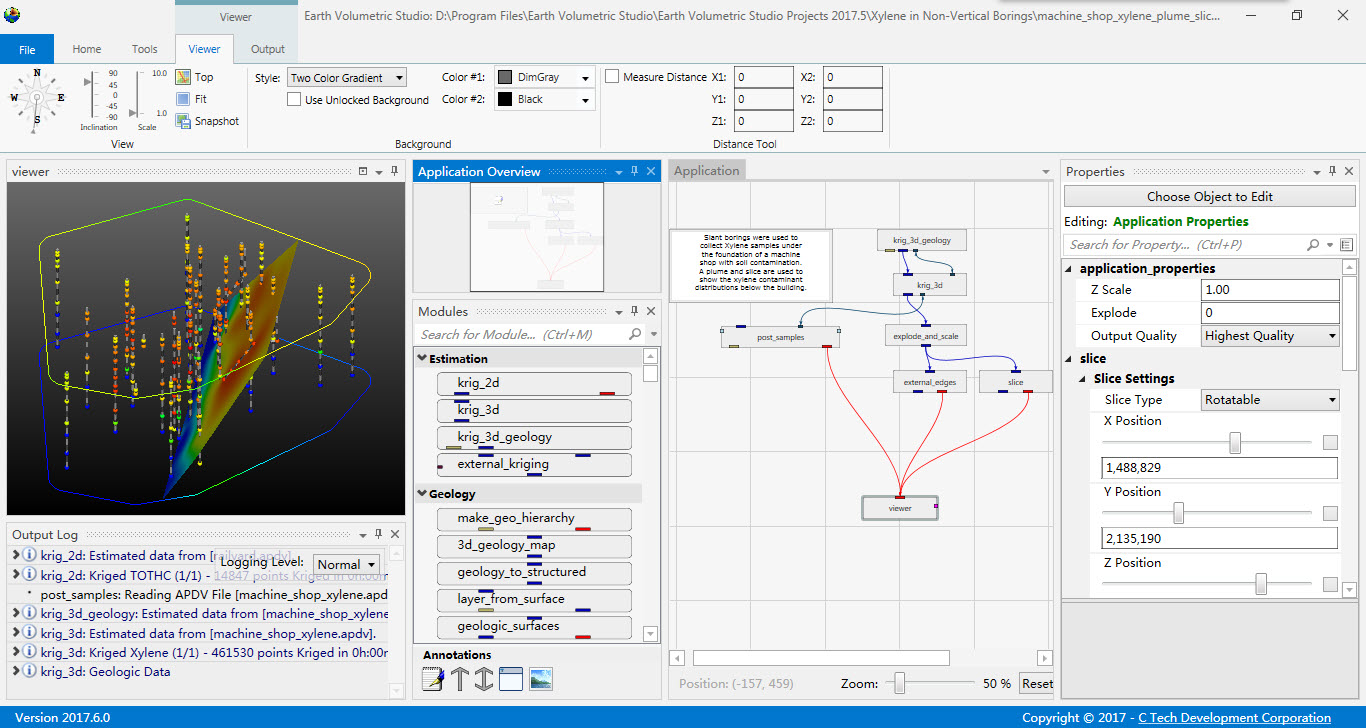1366x728 pixels.
Task: Pin the Application Overview panel
Action: tap(634, 172)
